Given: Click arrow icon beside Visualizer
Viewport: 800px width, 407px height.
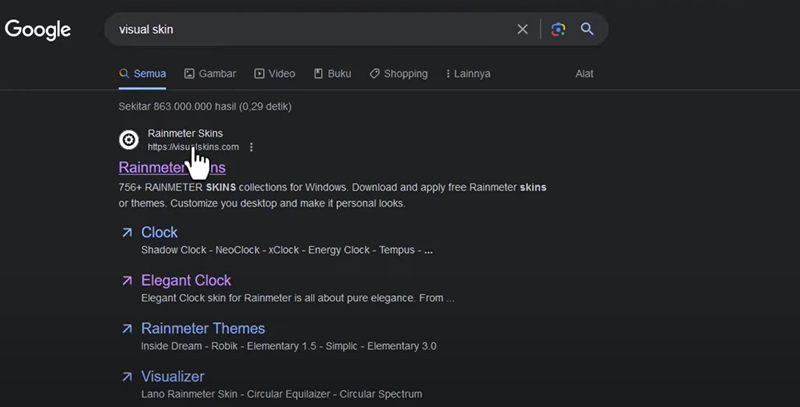Looking at the screenshot, I should [x=127, y=376].
